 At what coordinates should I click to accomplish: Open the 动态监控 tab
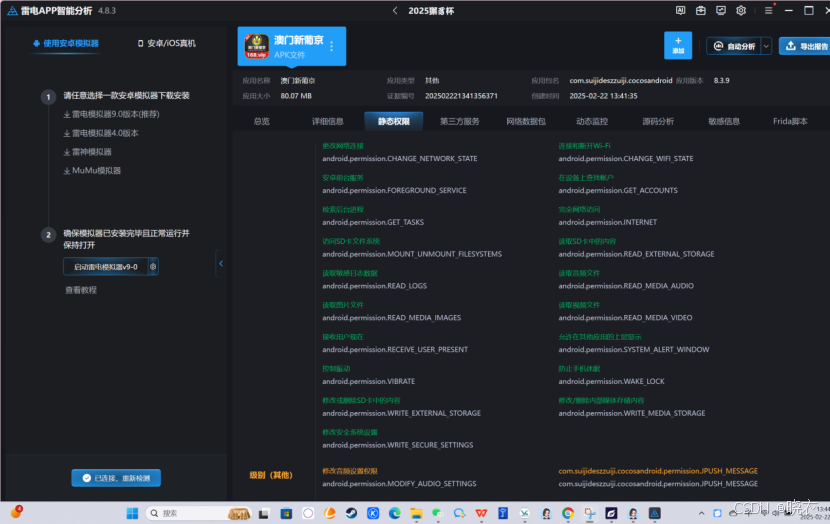point(592,121)
